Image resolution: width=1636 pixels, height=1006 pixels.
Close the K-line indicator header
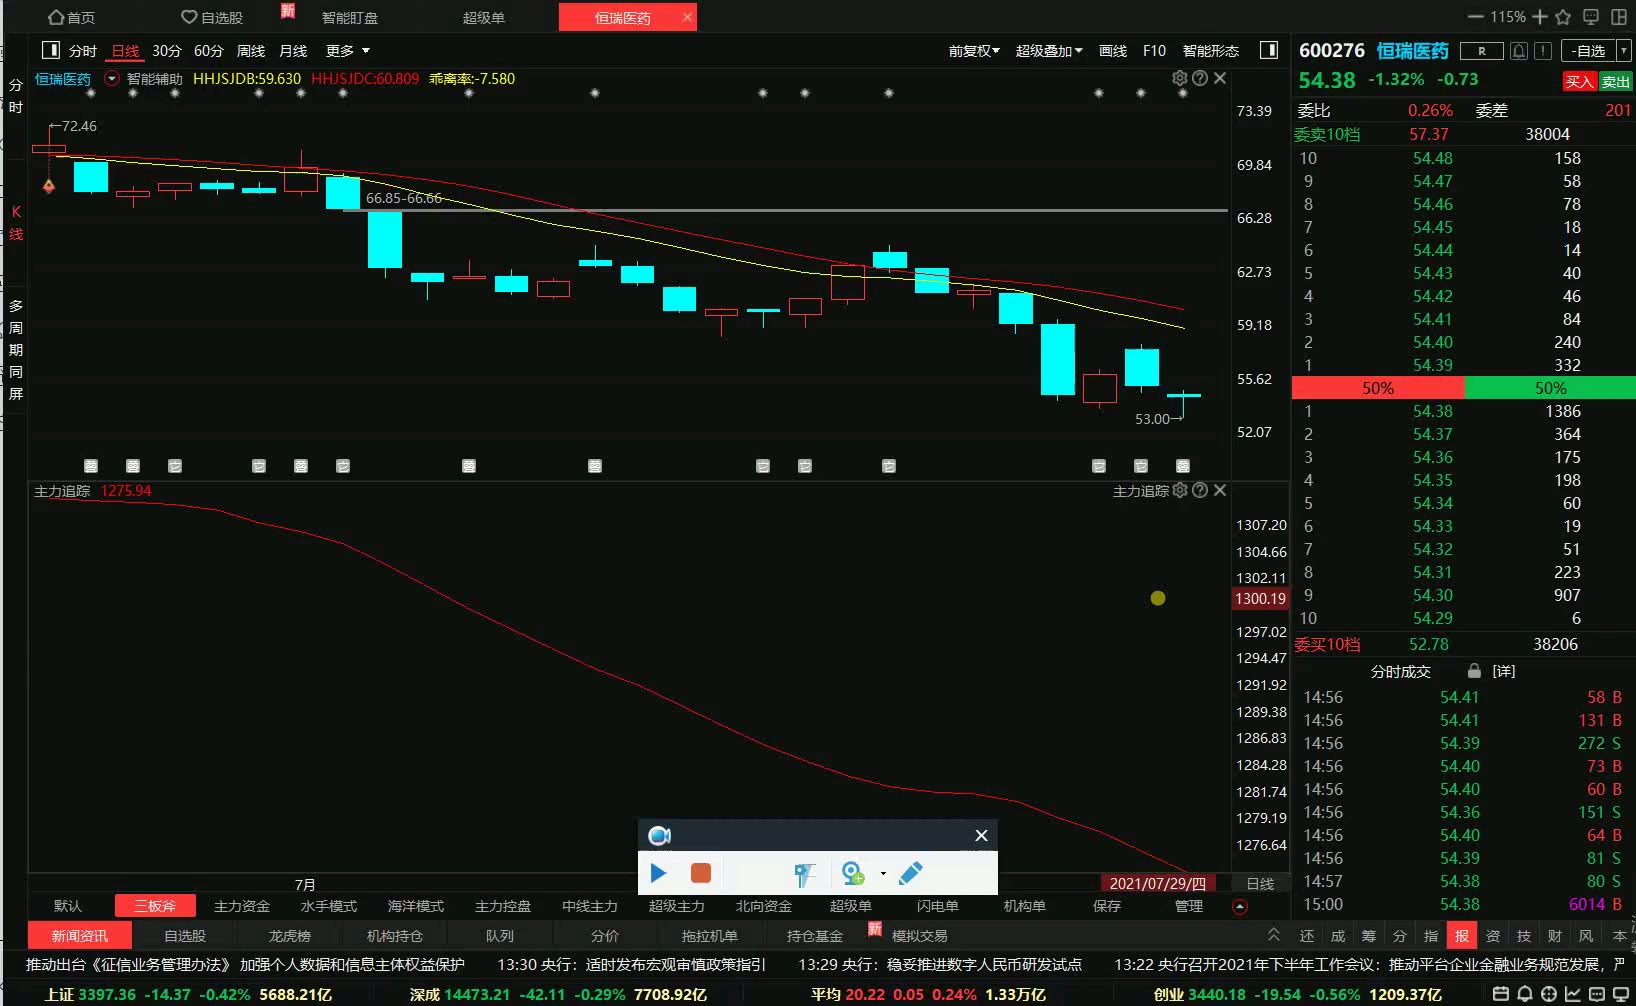1220,78
